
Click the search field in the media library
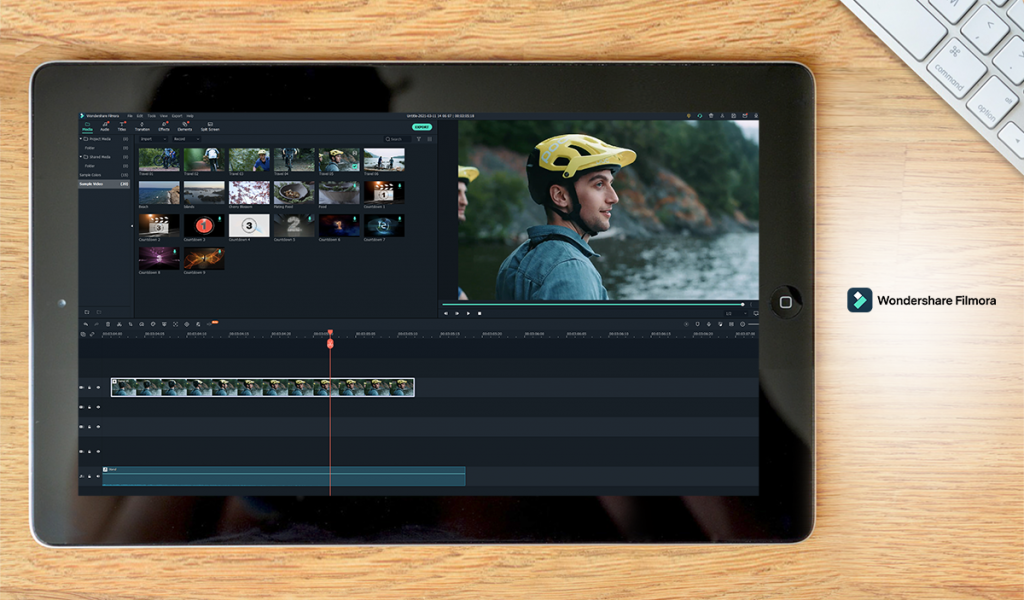pos(397,139)
